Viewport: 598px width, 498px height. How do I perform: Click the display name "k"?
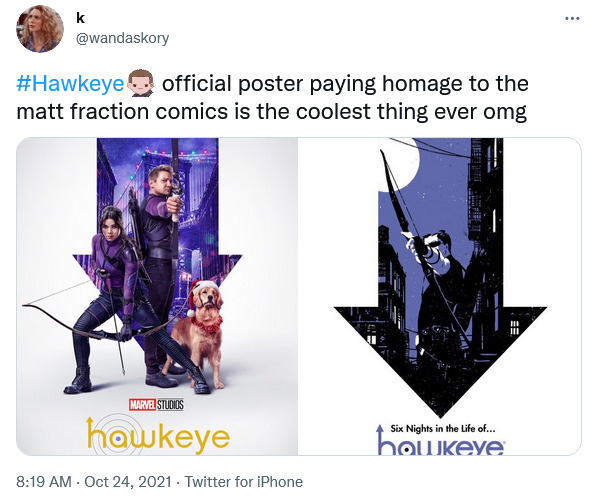pyautogui.click(x=80, y=18)
